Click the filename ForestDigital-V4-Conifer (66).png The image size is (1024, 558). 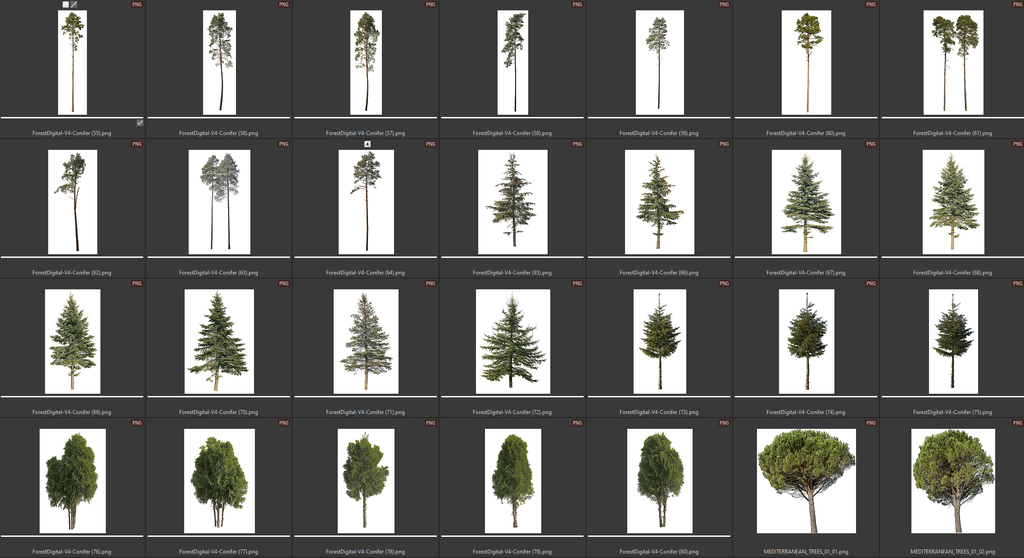[659, 272]
